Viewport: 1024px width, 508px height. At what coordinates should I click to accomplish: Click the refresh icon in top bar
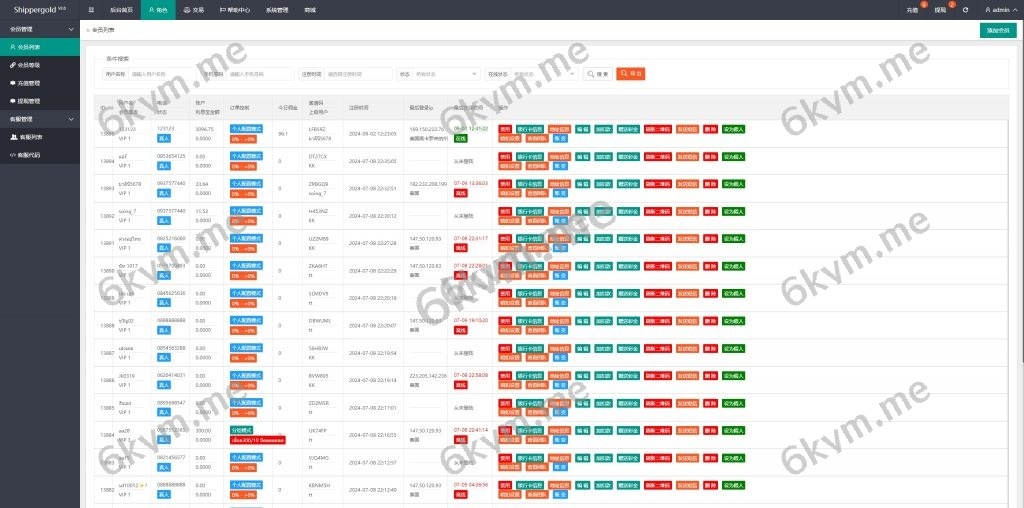(965, 9)
